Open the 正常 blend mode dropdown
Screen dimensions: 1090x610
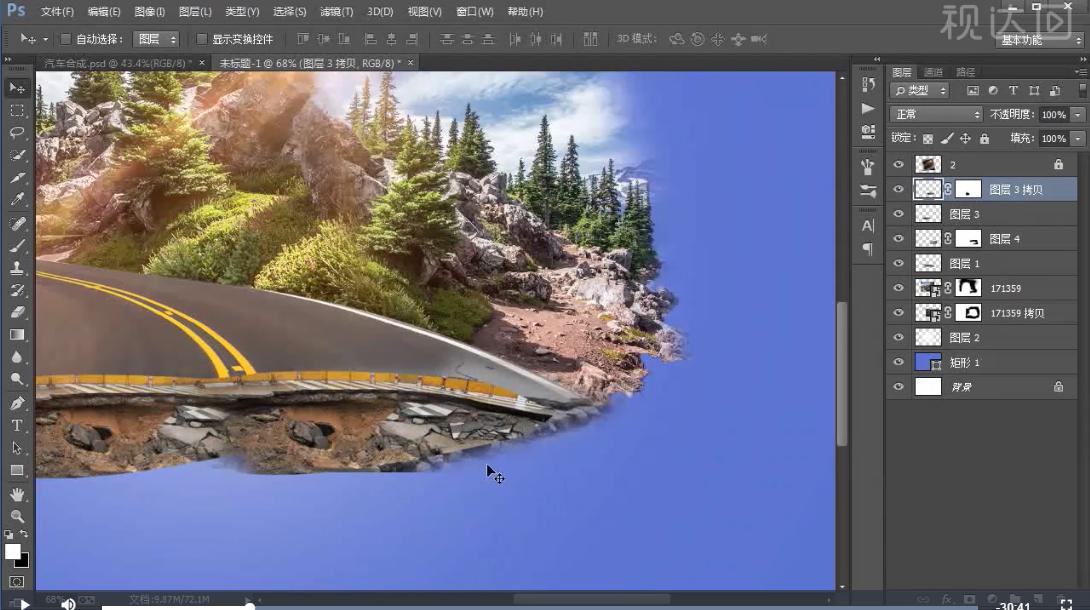pyautogui.click(x=936, y=115)
